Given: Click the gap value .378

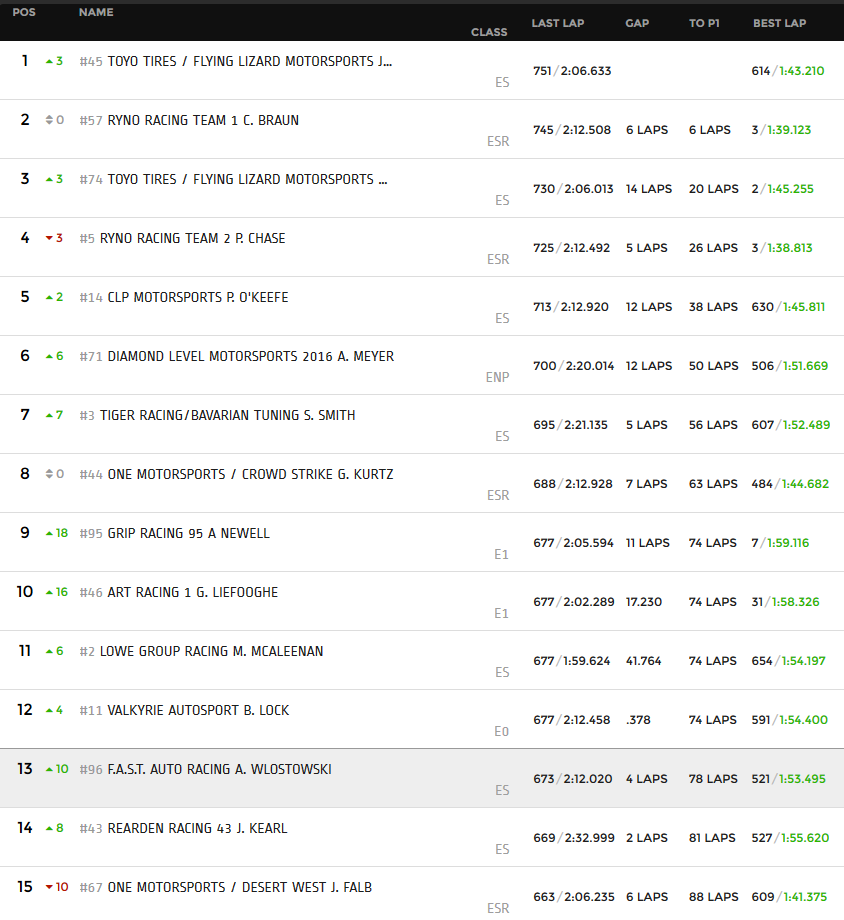Looking at the screenshot, I should [x=638, y=720].
